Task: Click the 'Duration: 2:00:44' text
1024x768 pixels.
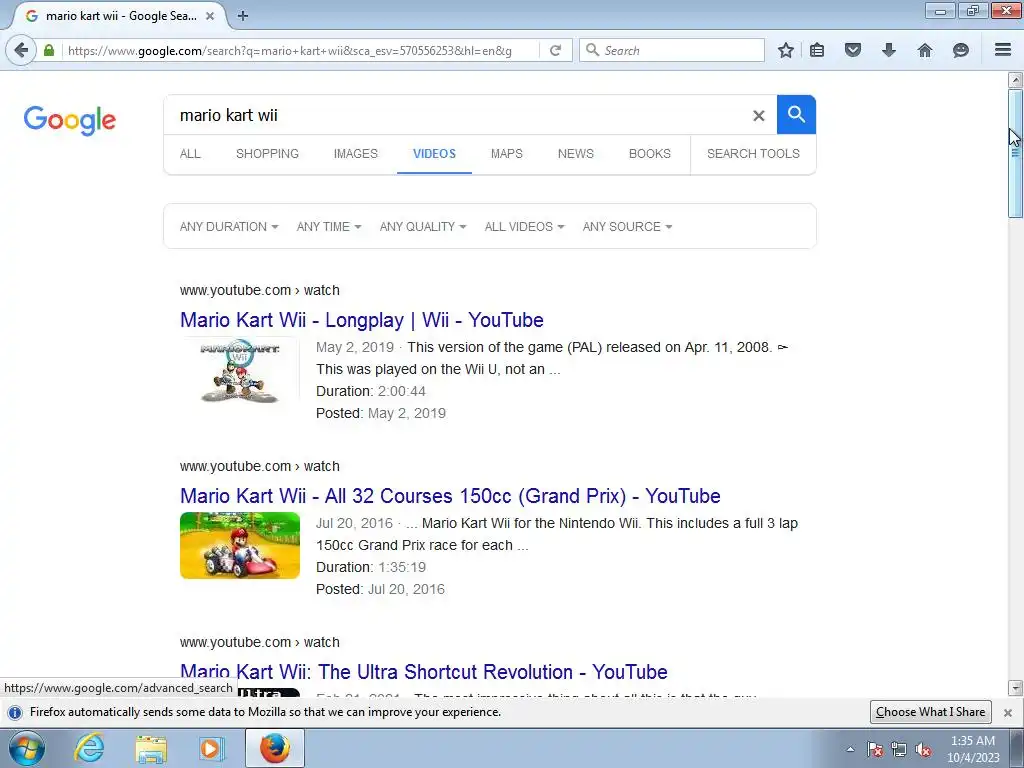Action: click(371, 391)
